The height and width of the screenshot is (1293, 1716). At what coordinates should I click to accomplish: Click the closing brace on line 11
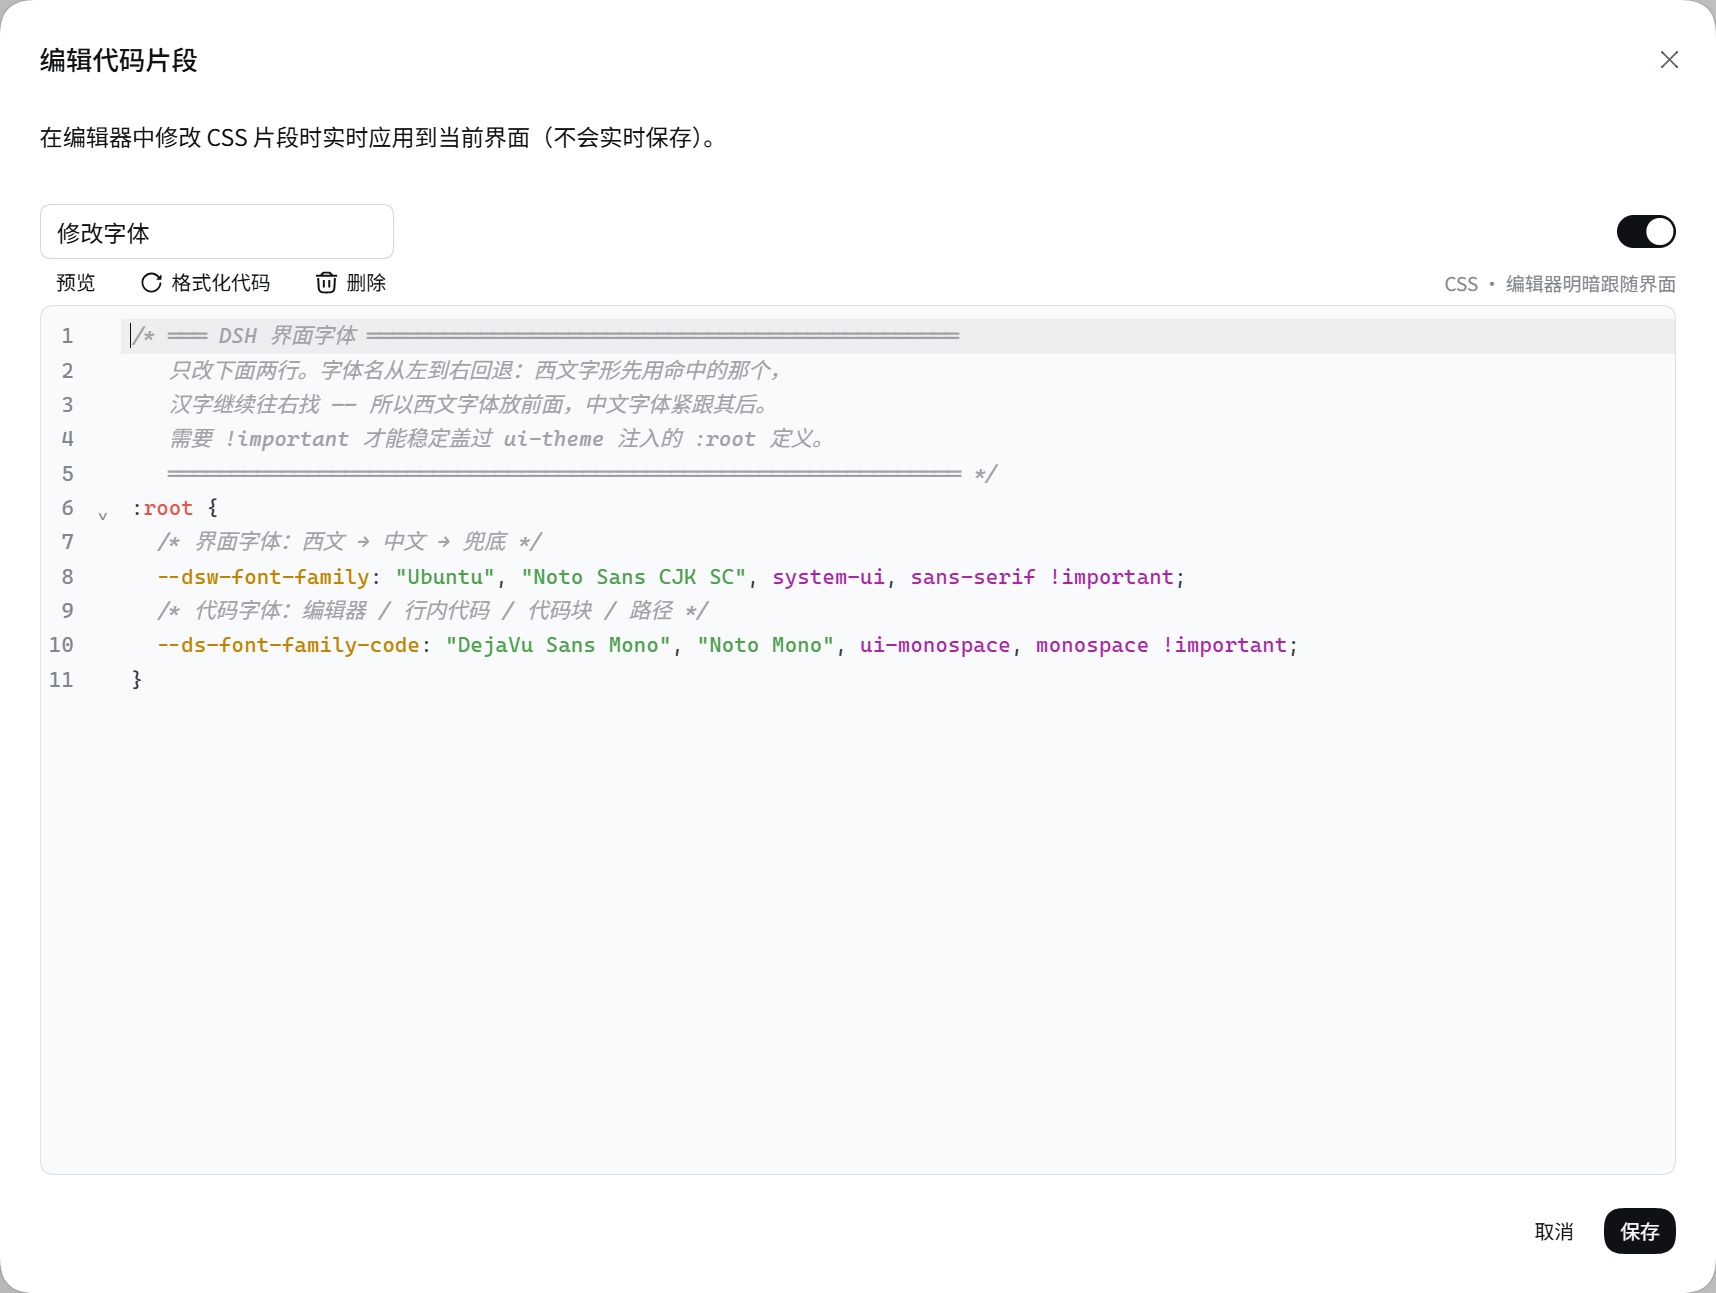[137, 680]
